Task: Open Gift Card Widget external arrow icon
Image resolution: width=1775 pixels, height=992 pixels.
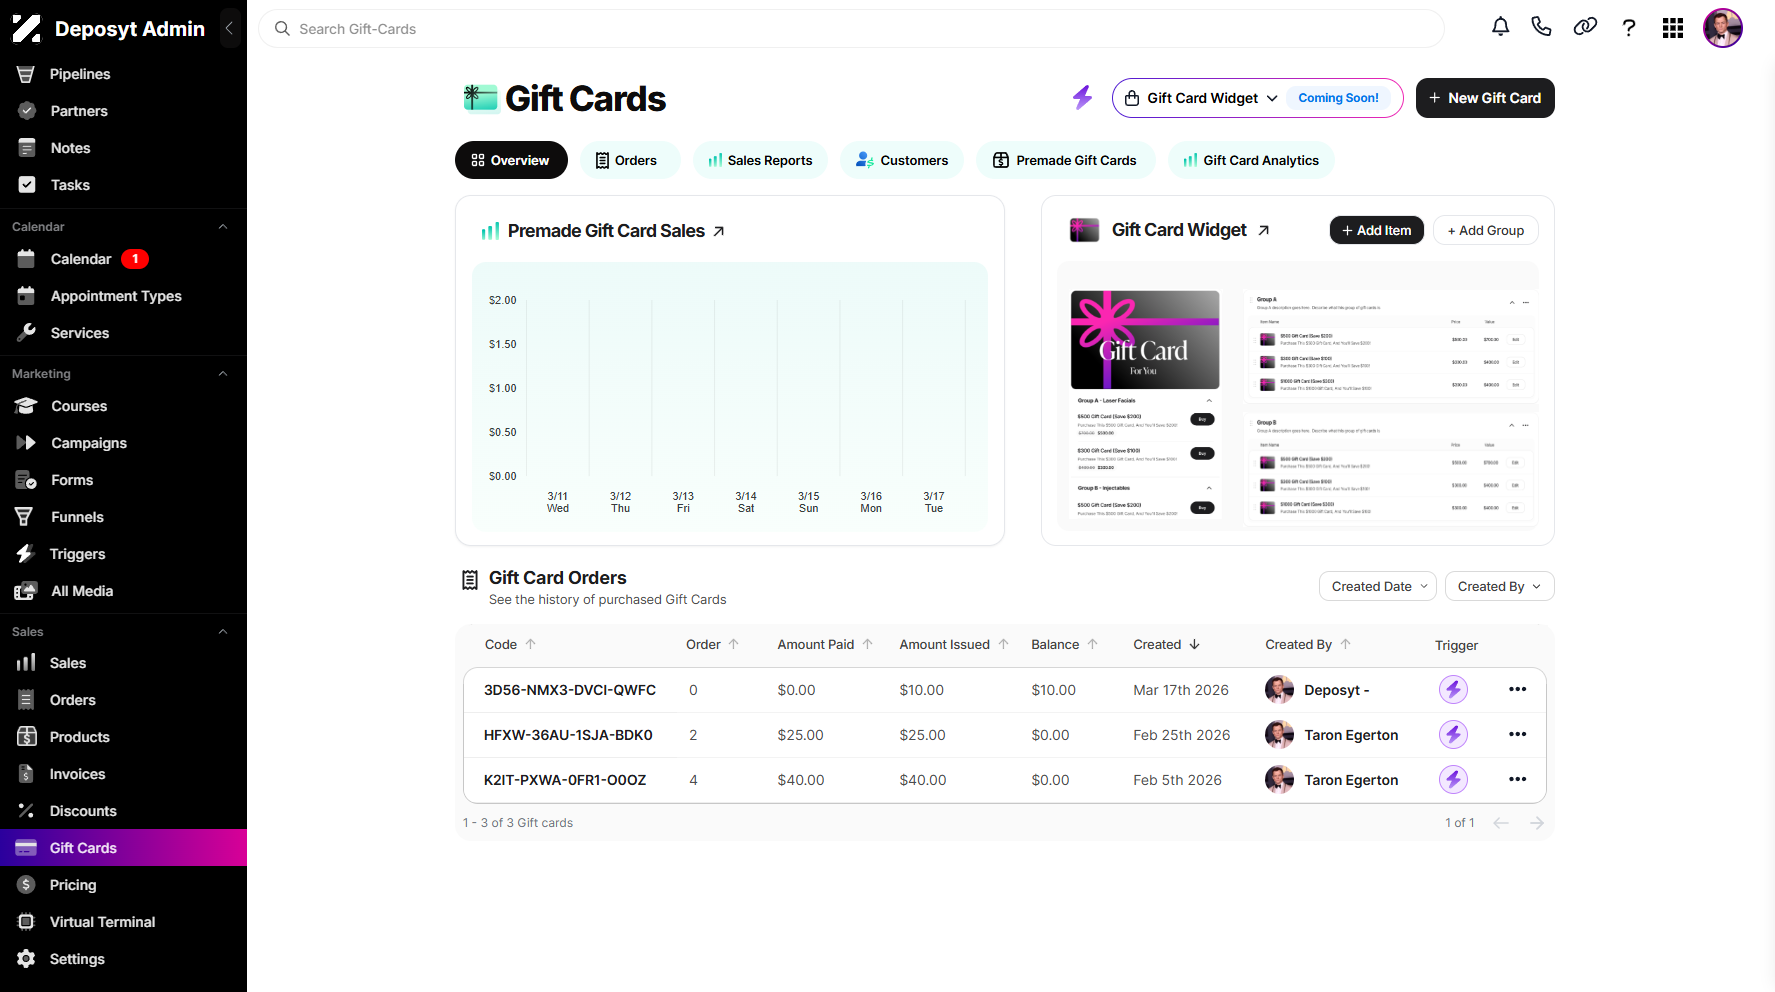Action: pyautogui.click(x=1263, y=230)
